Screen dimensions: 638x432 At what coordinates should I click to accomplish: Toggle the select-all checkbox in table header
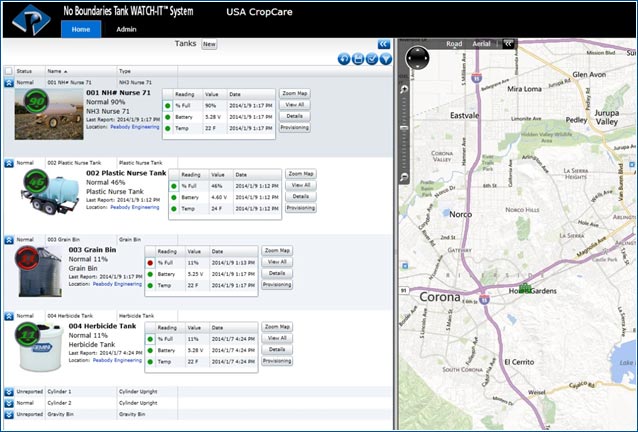pyautogui.click(x=9, y=71)
